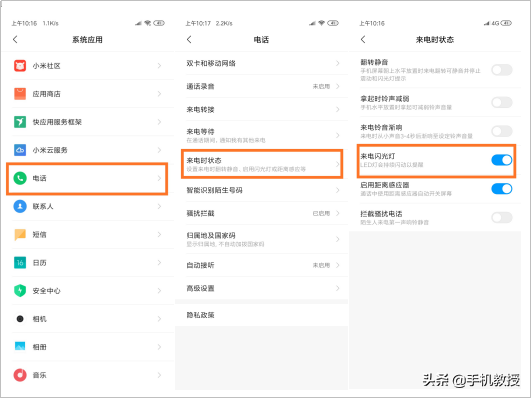Expand the 自动接听 chevron
The height and width of the screenshot is (398, 531).
click(338, 265)
